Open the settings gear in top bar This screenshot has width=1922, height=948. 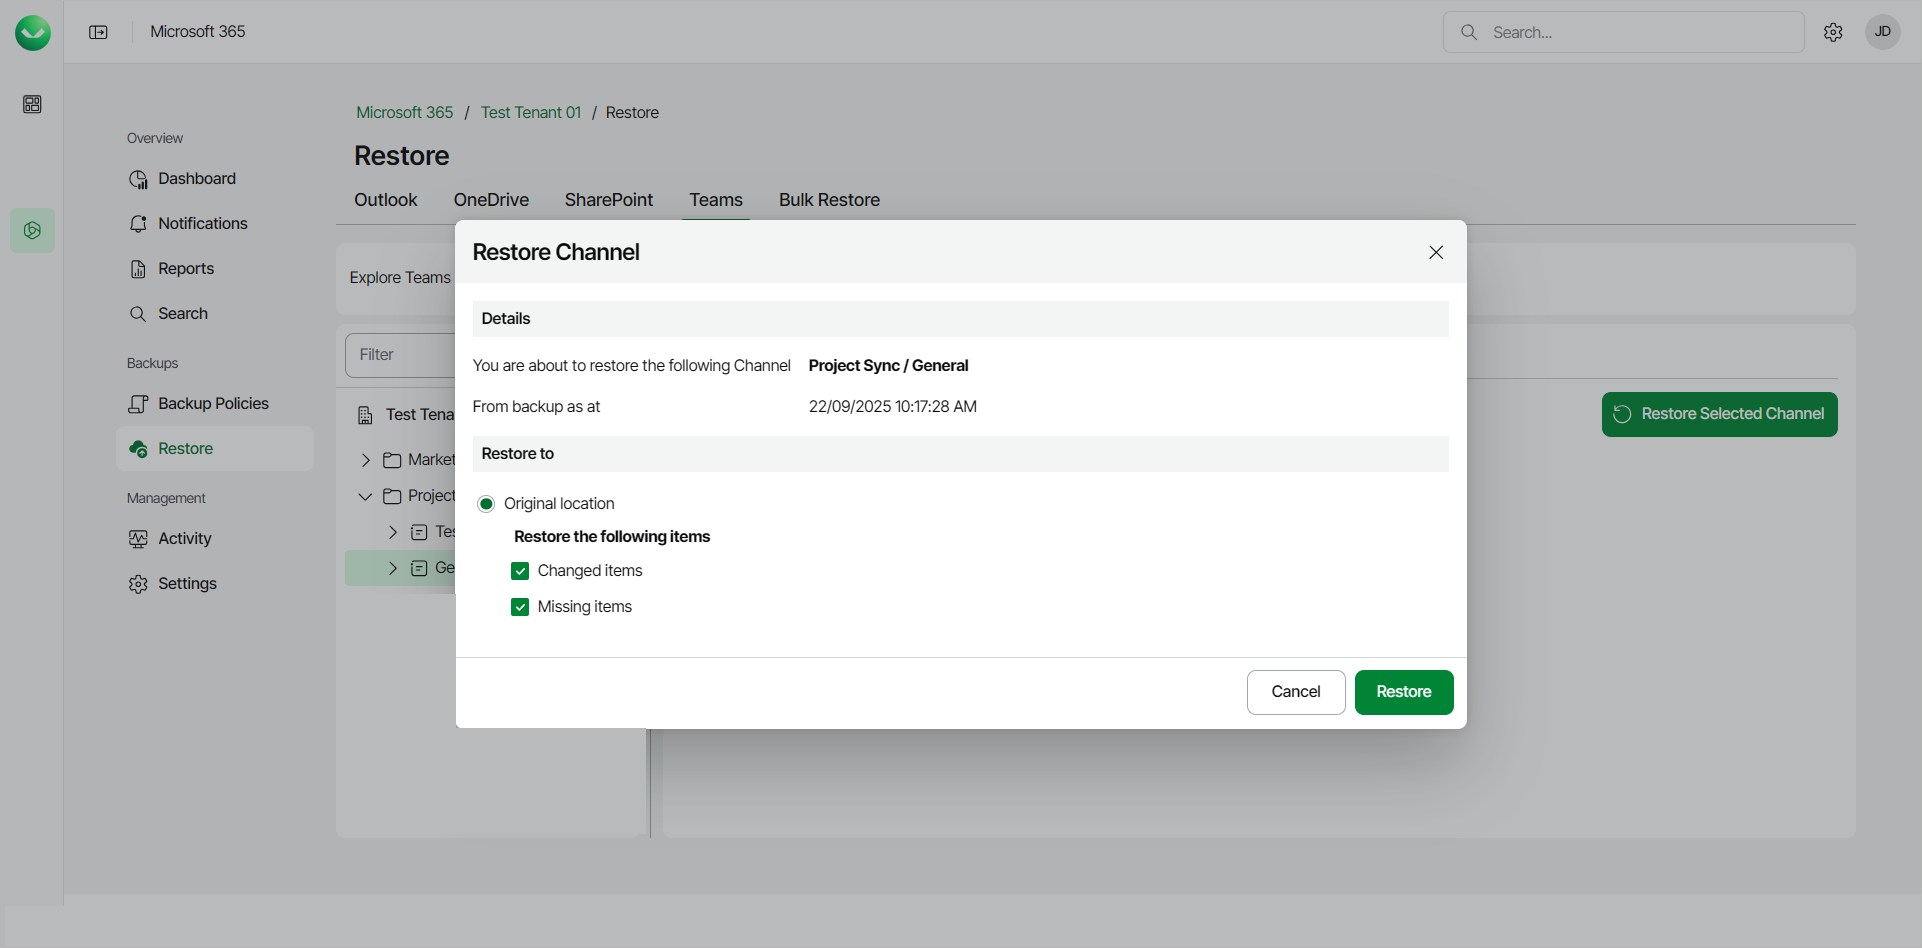click(1833, 32)
